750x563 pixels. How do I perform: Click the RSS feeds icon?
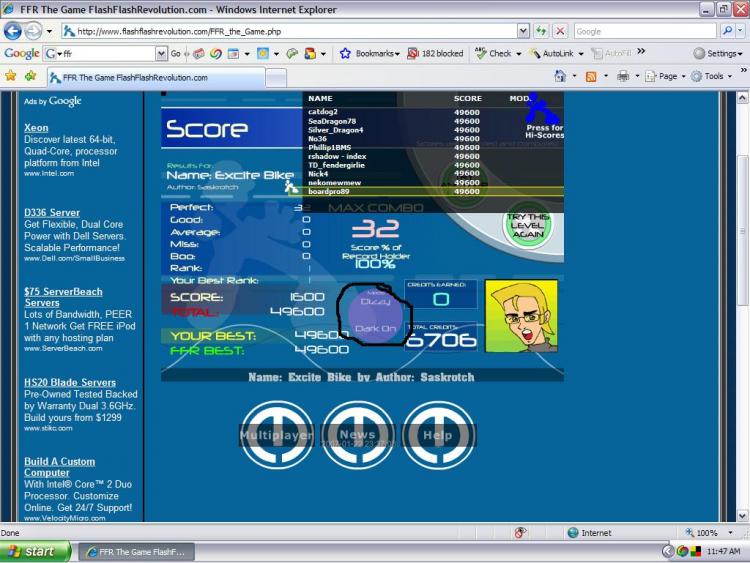tap(591, 77)
